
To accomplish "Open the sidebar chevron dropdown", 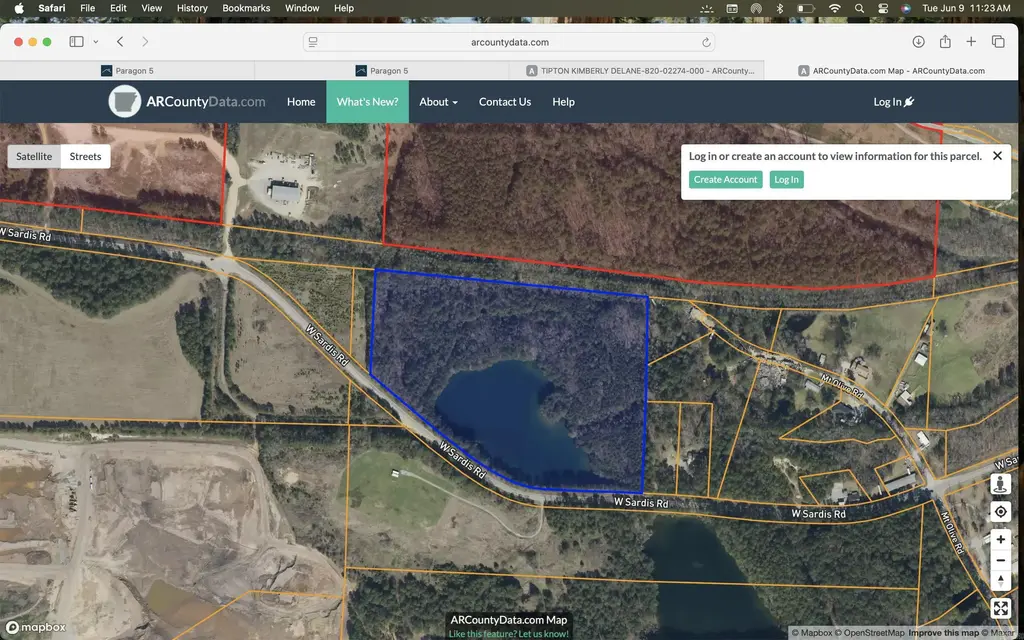I will [95, 42].
